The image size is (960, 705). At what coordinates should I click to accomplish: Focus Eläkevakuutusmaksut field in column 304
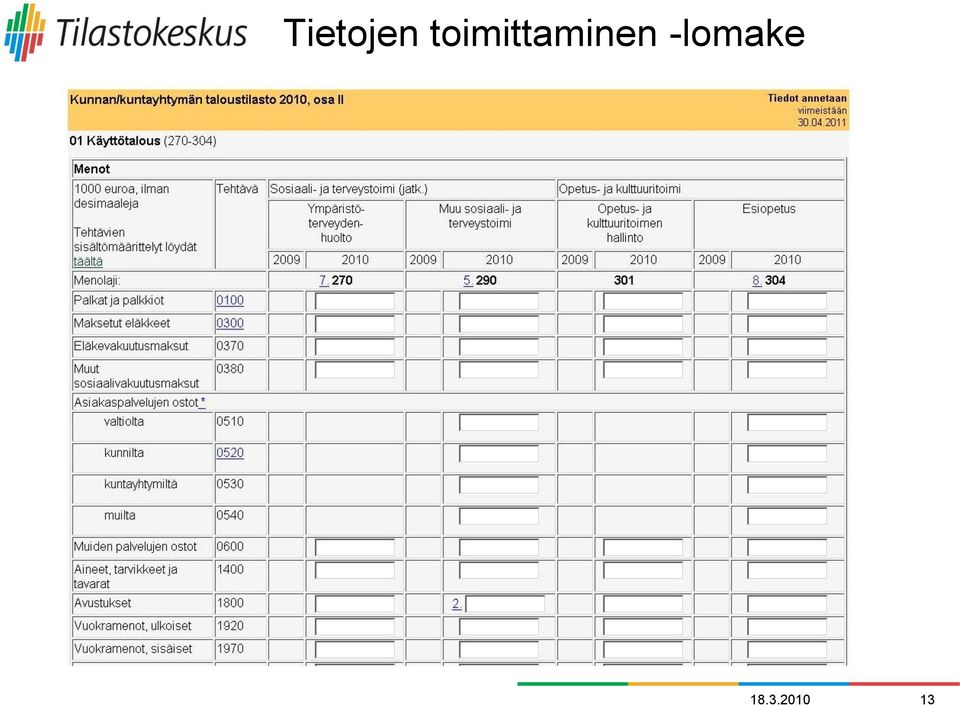[787, 347]
